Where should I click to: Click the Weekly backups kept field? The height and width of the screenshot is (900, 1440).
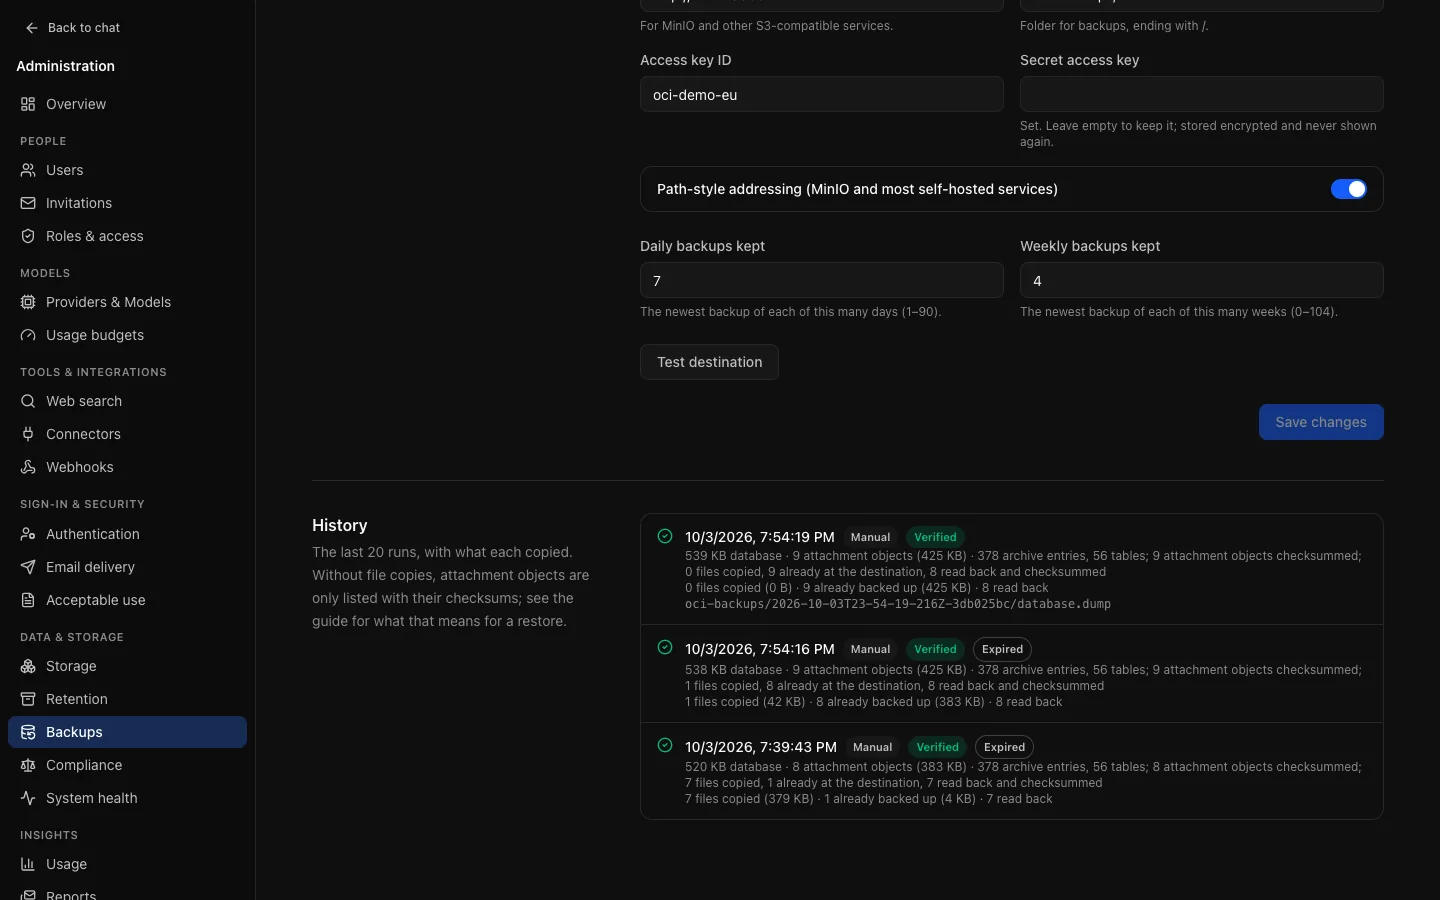tap(1201, 281)
